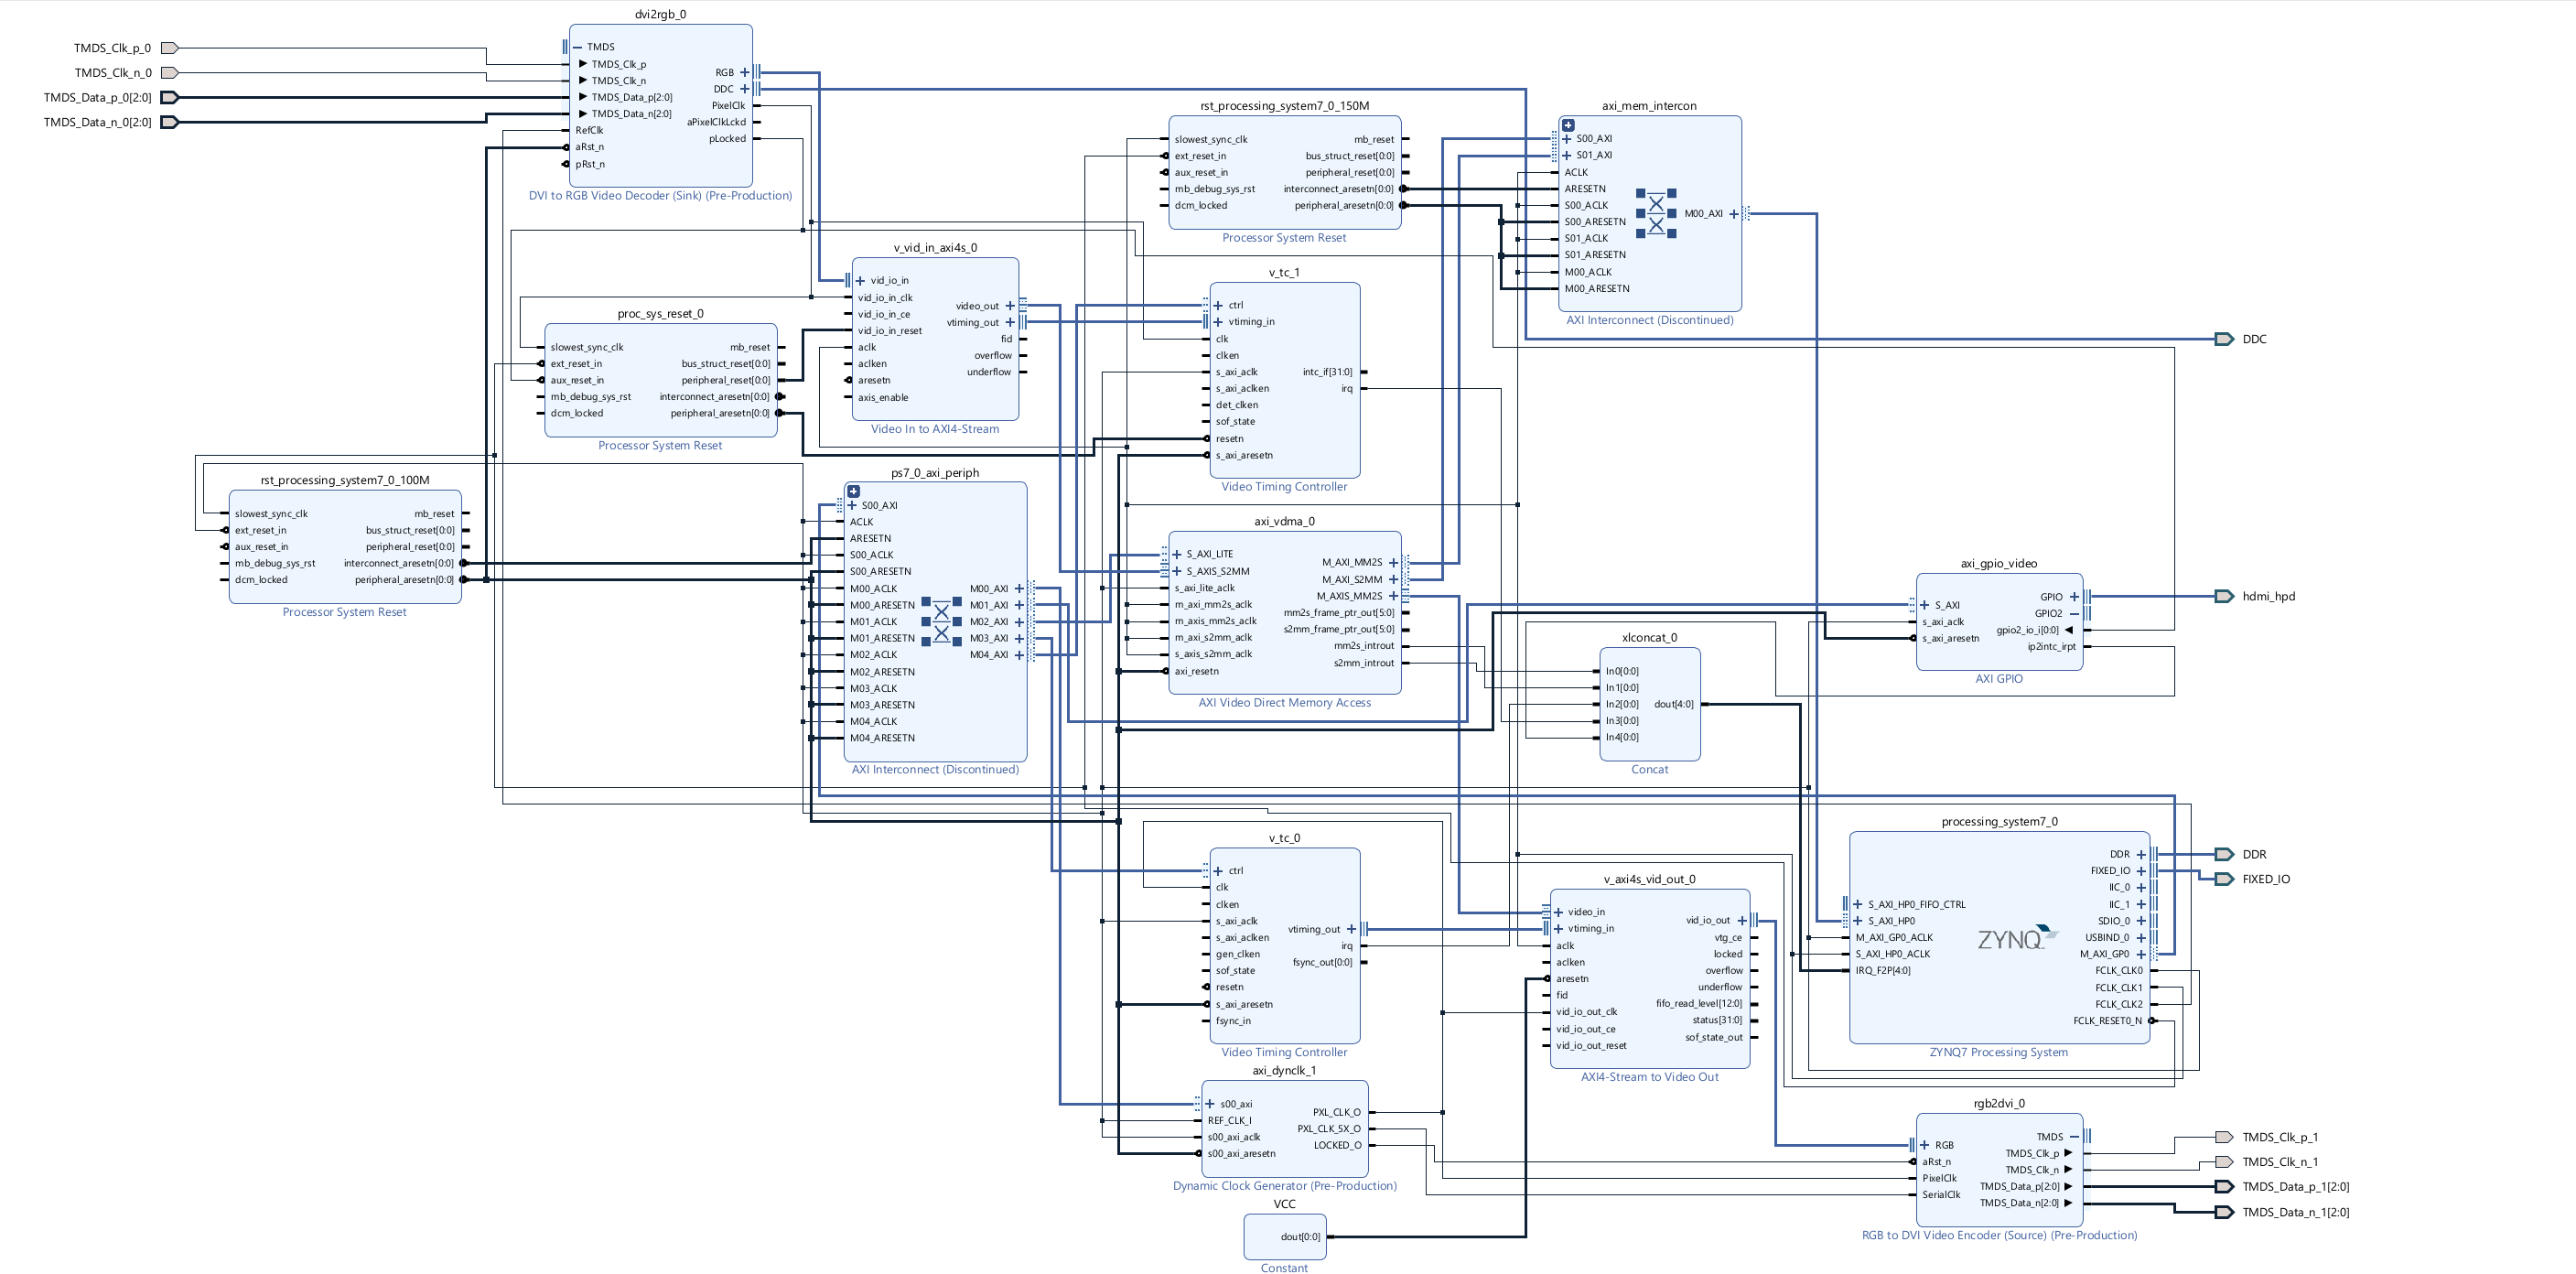Expand RGB interface pin on dvi2rgb_0
The width and height of the screenshot is (2576, 1274).
click(x=744, y=72)
